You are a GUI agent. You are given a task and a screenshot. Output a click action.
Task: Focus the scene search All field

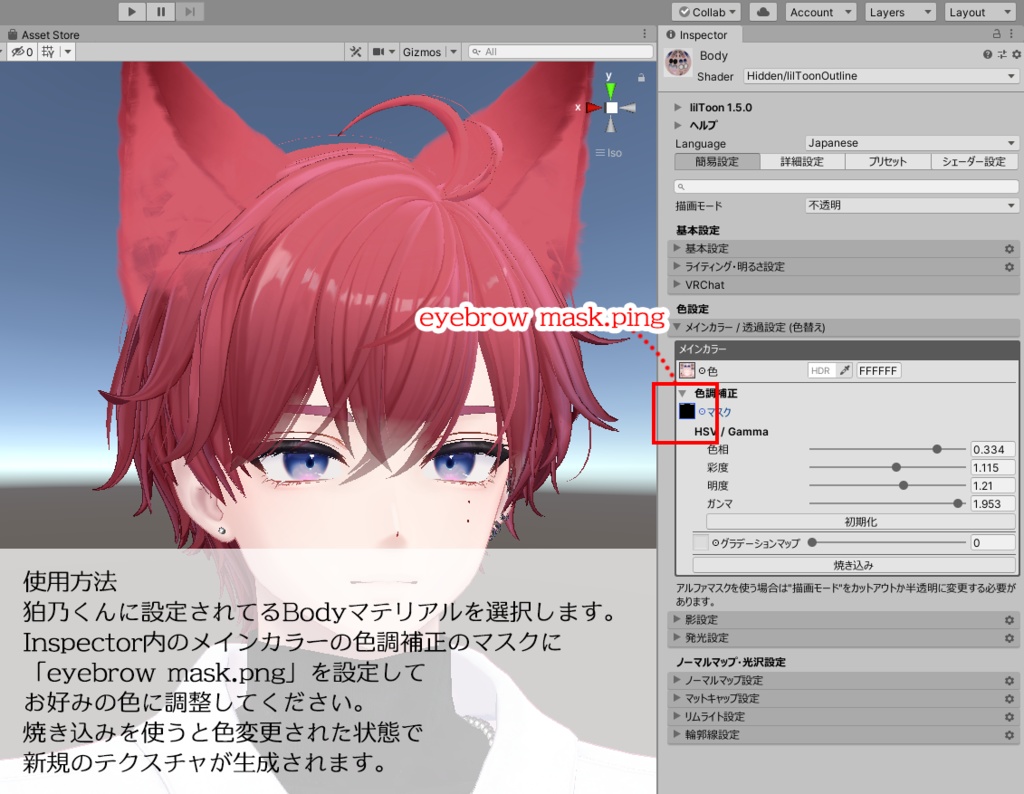click(x=561, y=52)
